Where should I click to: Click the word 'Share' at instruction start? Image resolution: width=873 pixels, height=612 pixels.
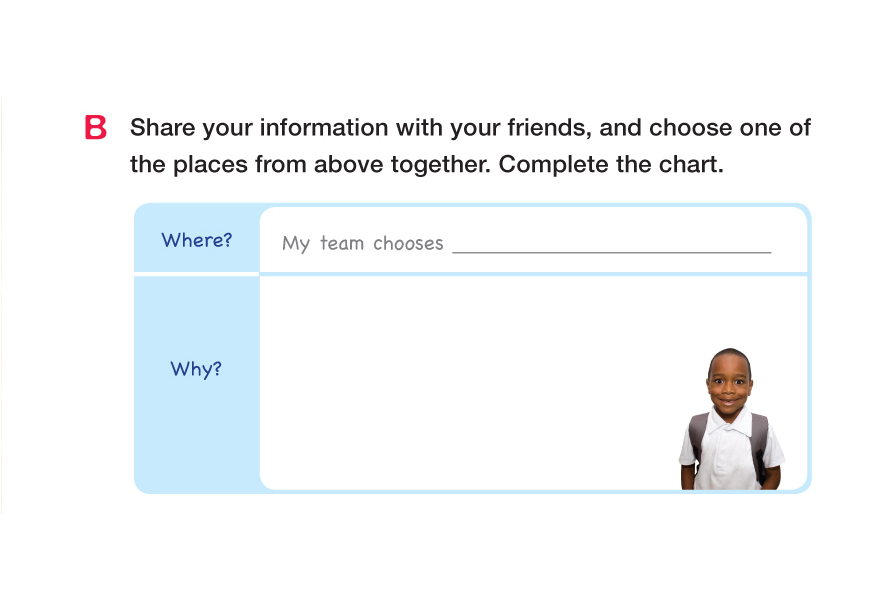(x=162, y=129)
